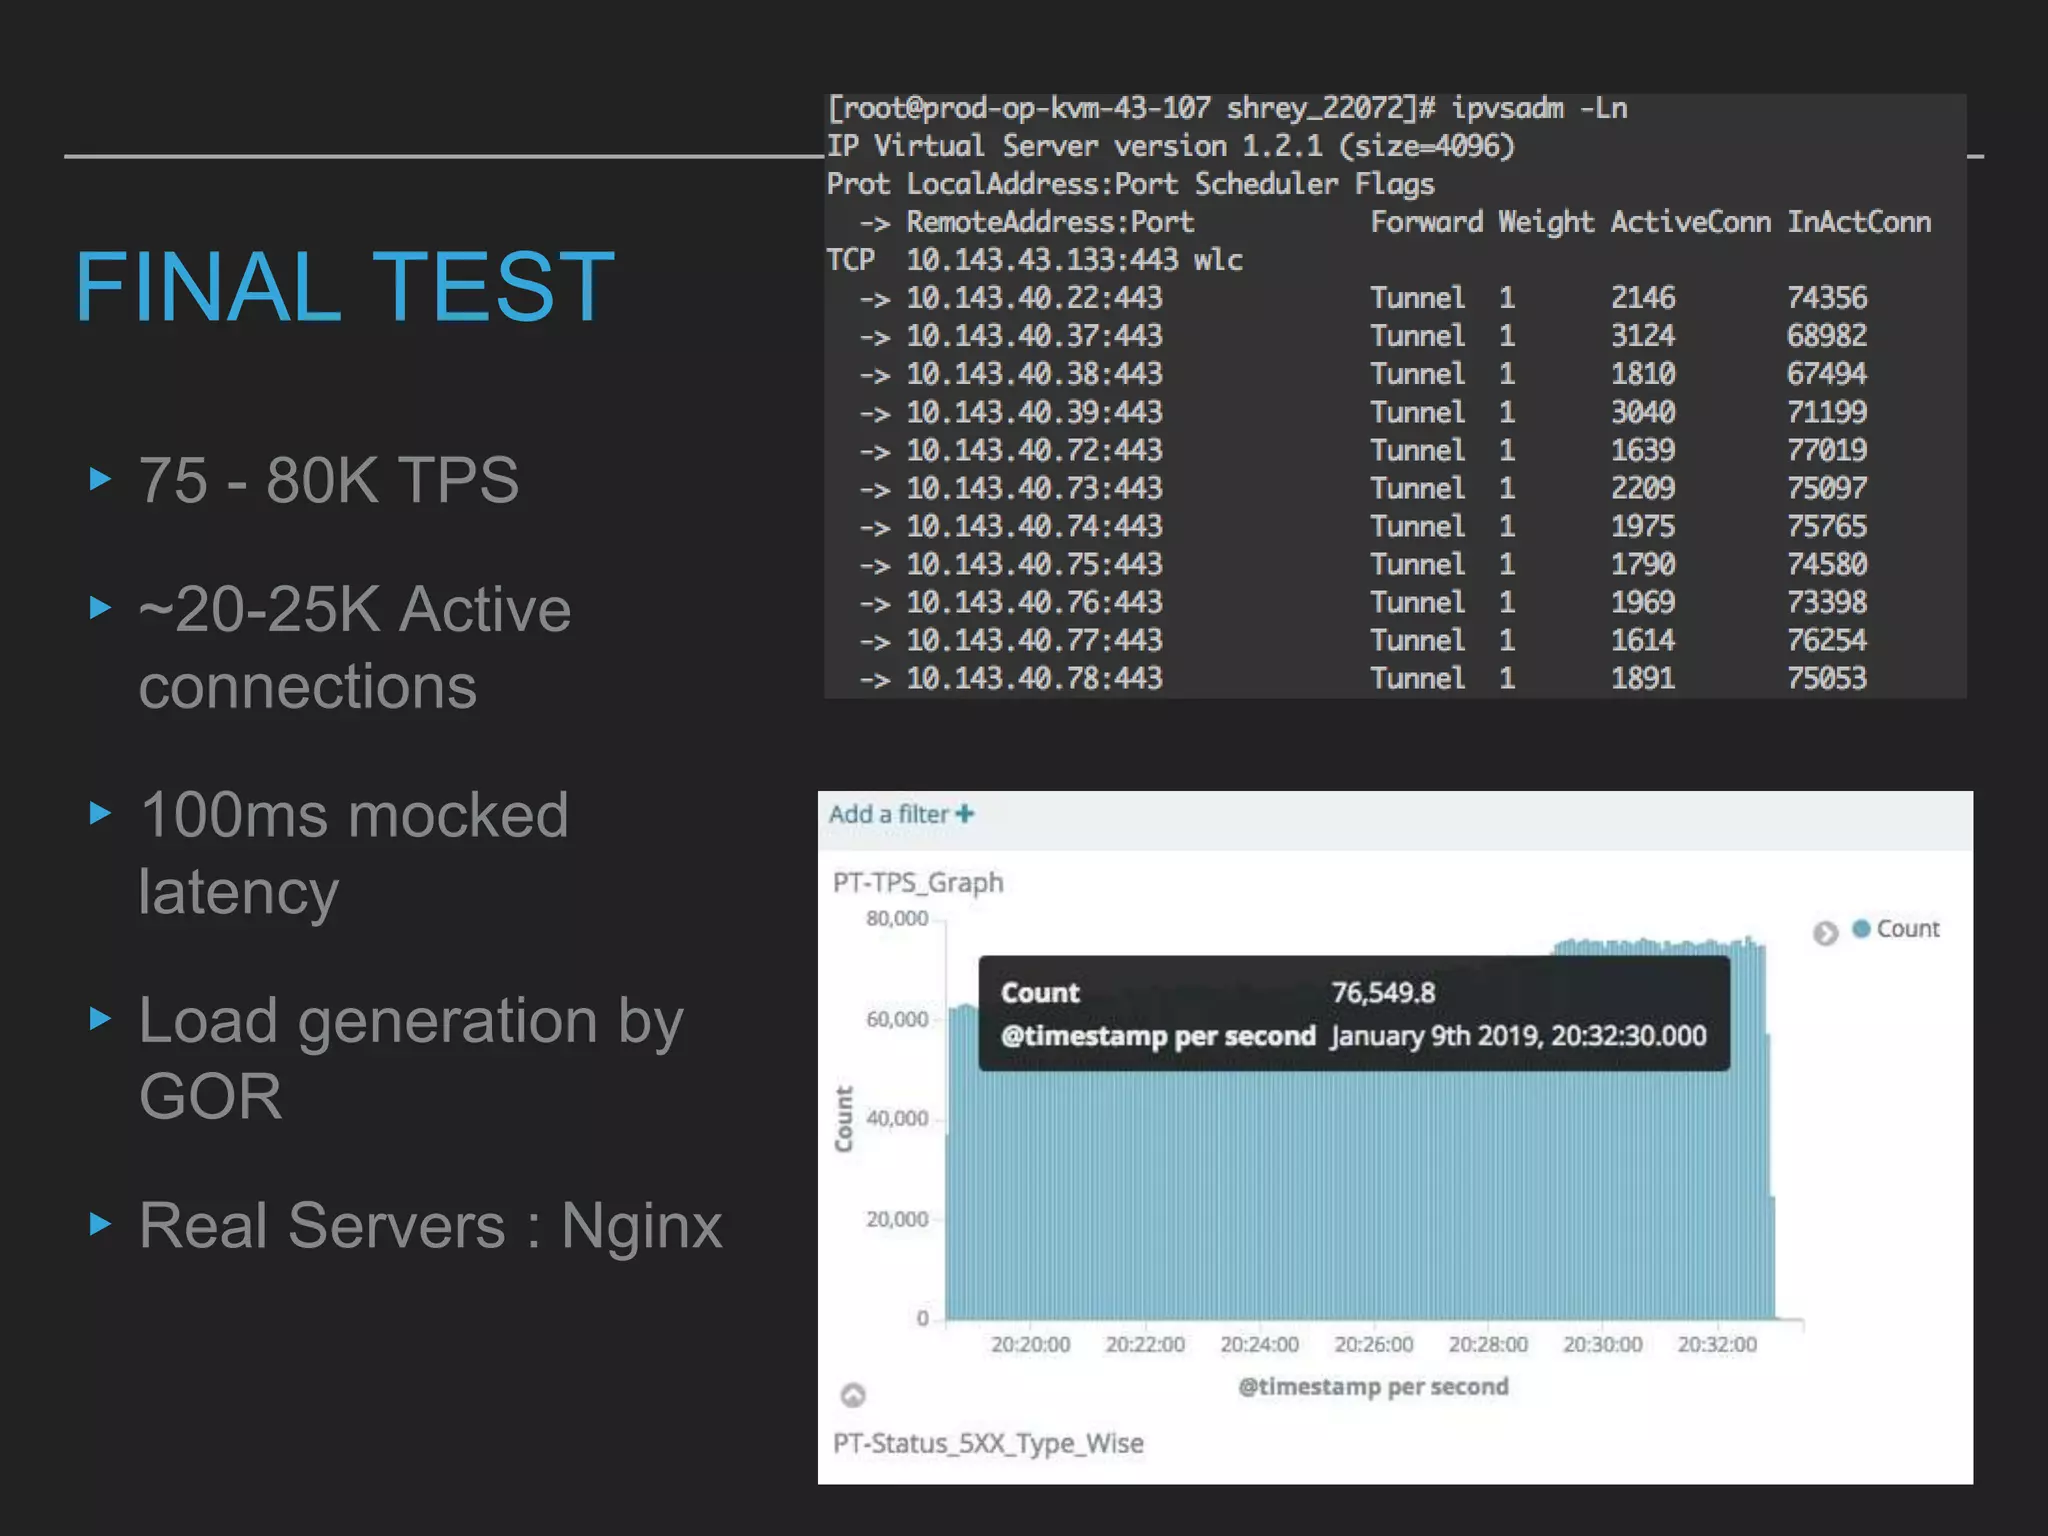Click the 100ms mocked latency bullet

click(354, 852)
